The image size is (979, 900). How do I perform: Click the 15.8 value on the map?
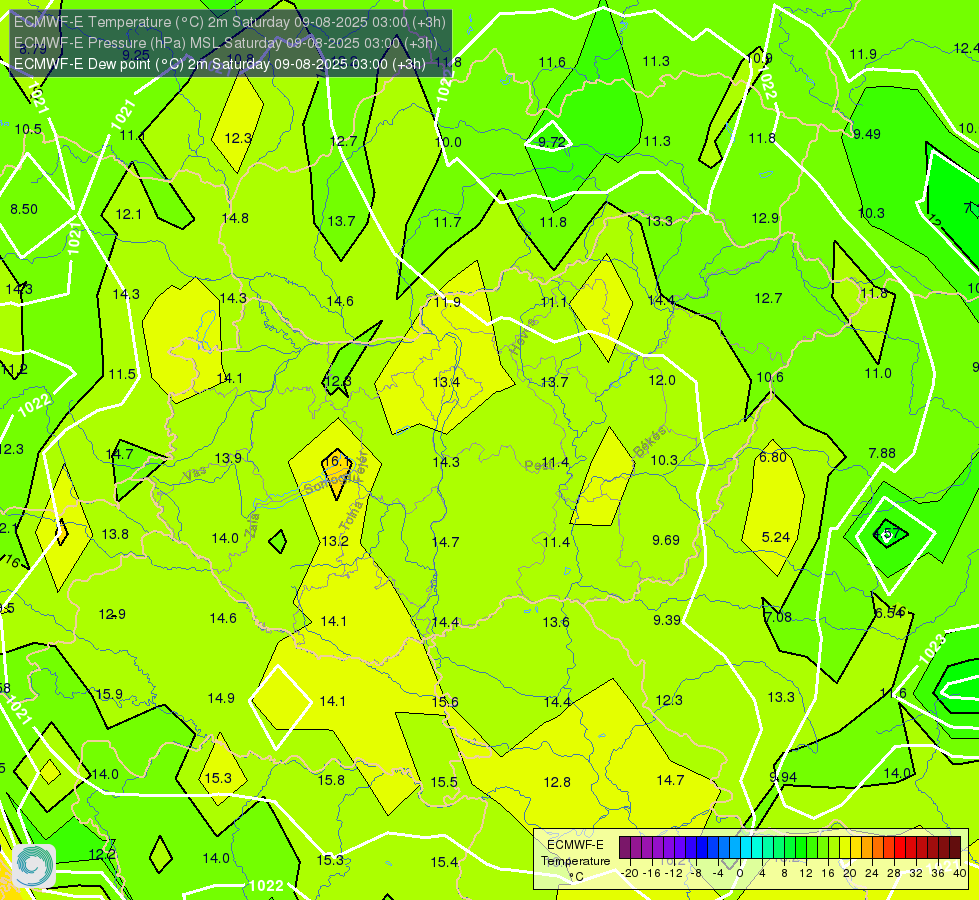(331, 779)
